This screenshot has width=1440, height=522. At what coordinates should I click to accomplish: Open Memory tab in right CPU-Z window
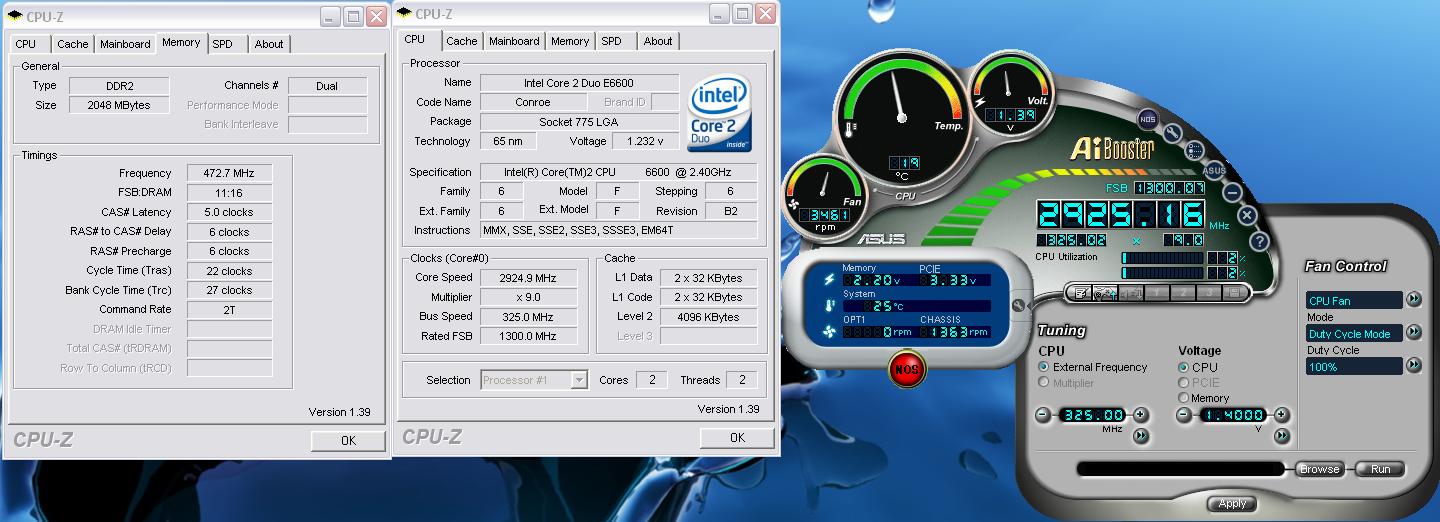click(570, 41)
